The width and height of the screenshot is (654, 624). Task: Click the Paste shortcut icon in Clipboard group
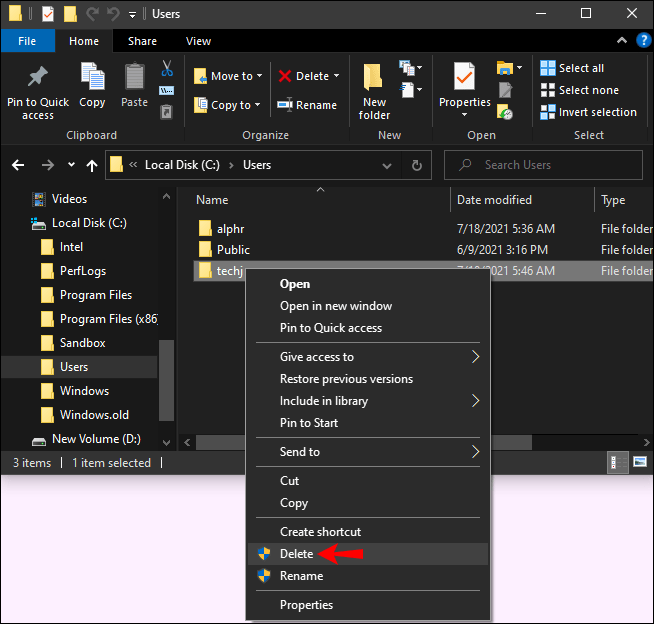point(166,112)
